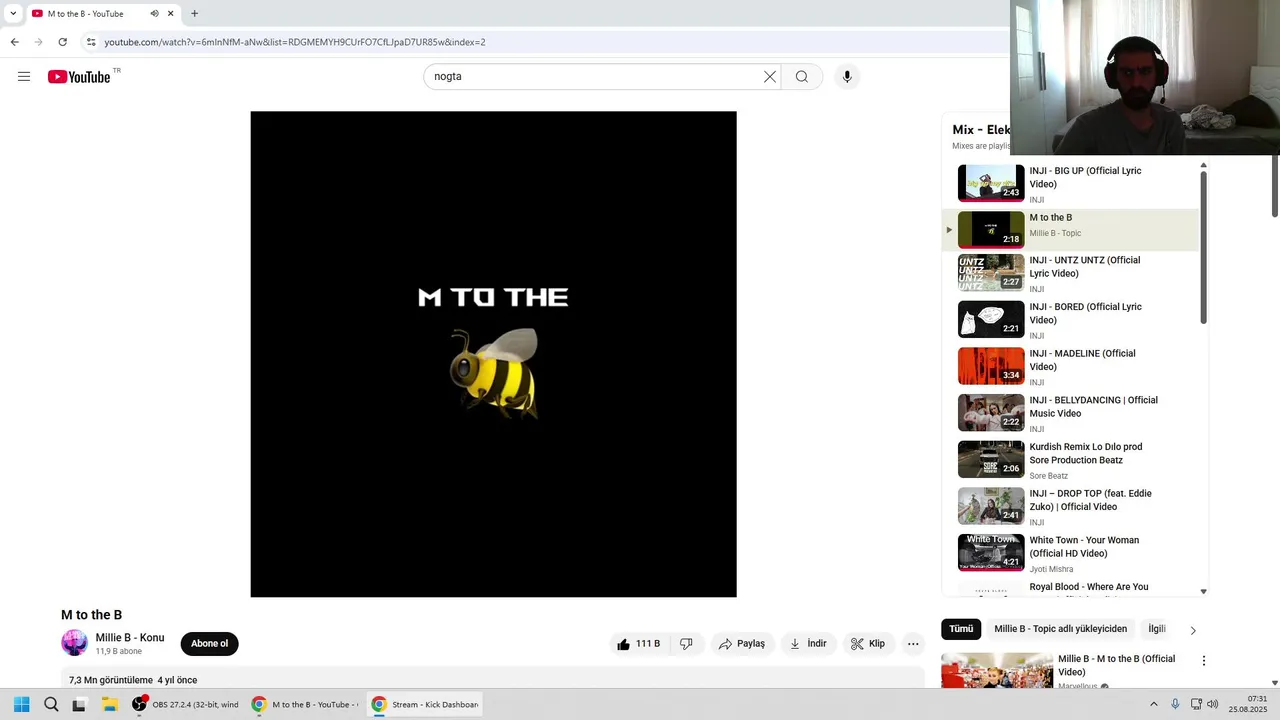Viewport: 1280px width, 720px height.
Task: View site information icon in address bar
Action: pyautogui.click(x=90, y=42)
